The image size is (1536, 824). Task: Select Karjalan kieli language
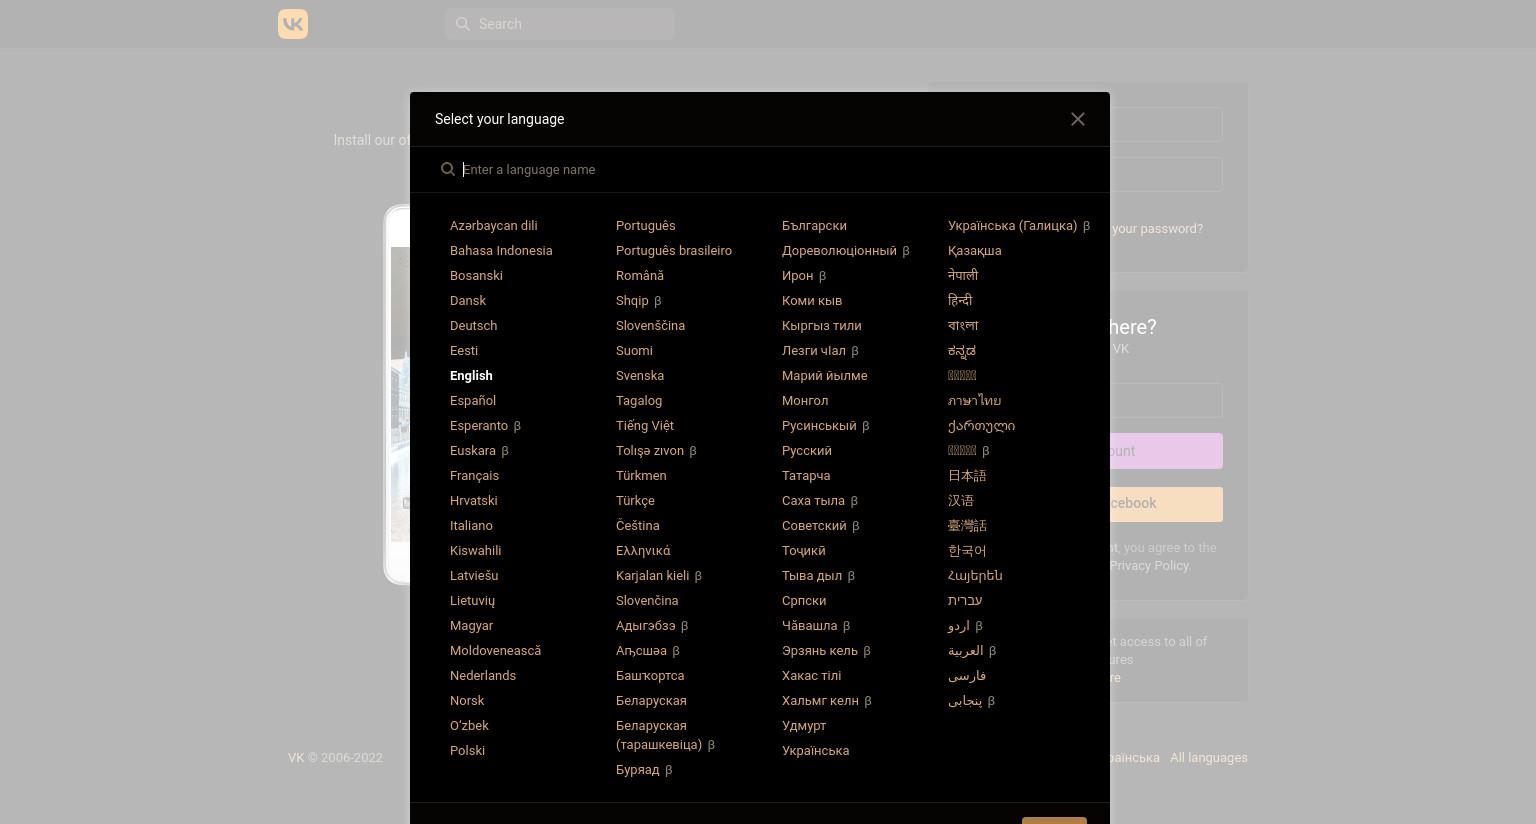pos(652,576)
